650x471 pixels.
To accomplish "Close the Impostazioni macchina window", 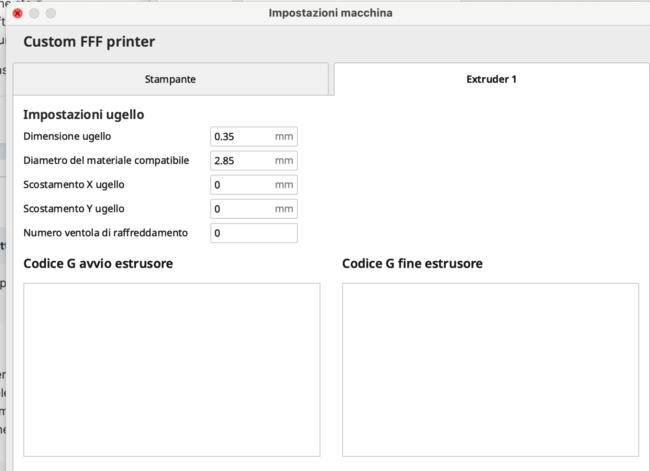I will (17, 13).
